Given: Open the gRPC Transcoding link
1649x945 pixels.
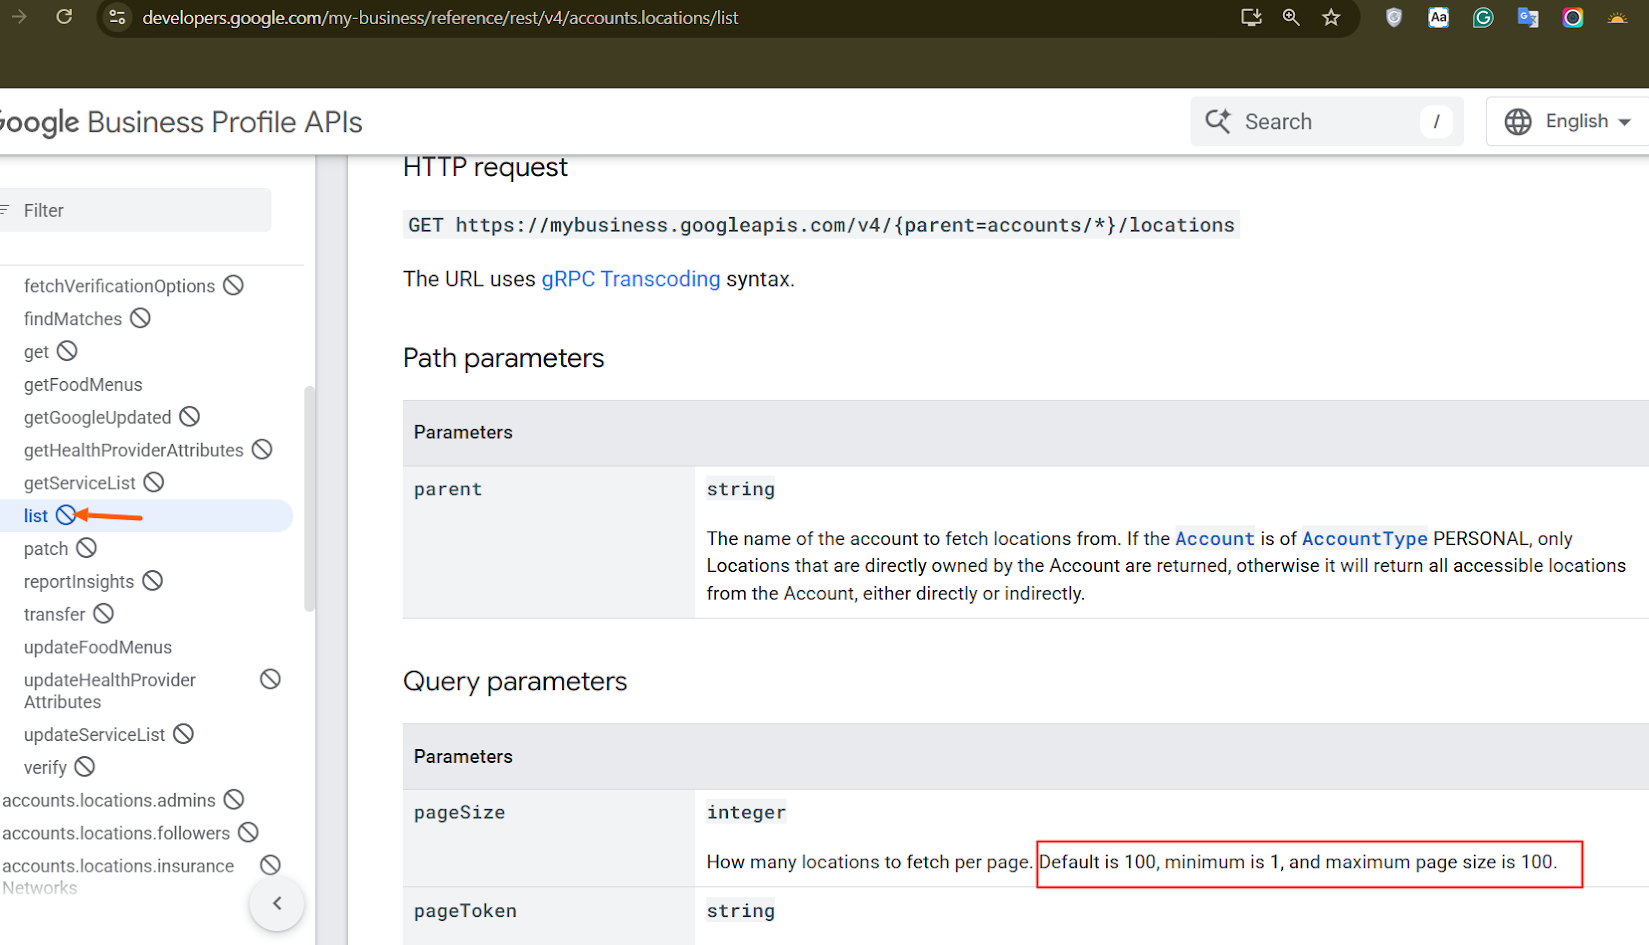Looking at the screenshot, I should click(x=630, y=279).
